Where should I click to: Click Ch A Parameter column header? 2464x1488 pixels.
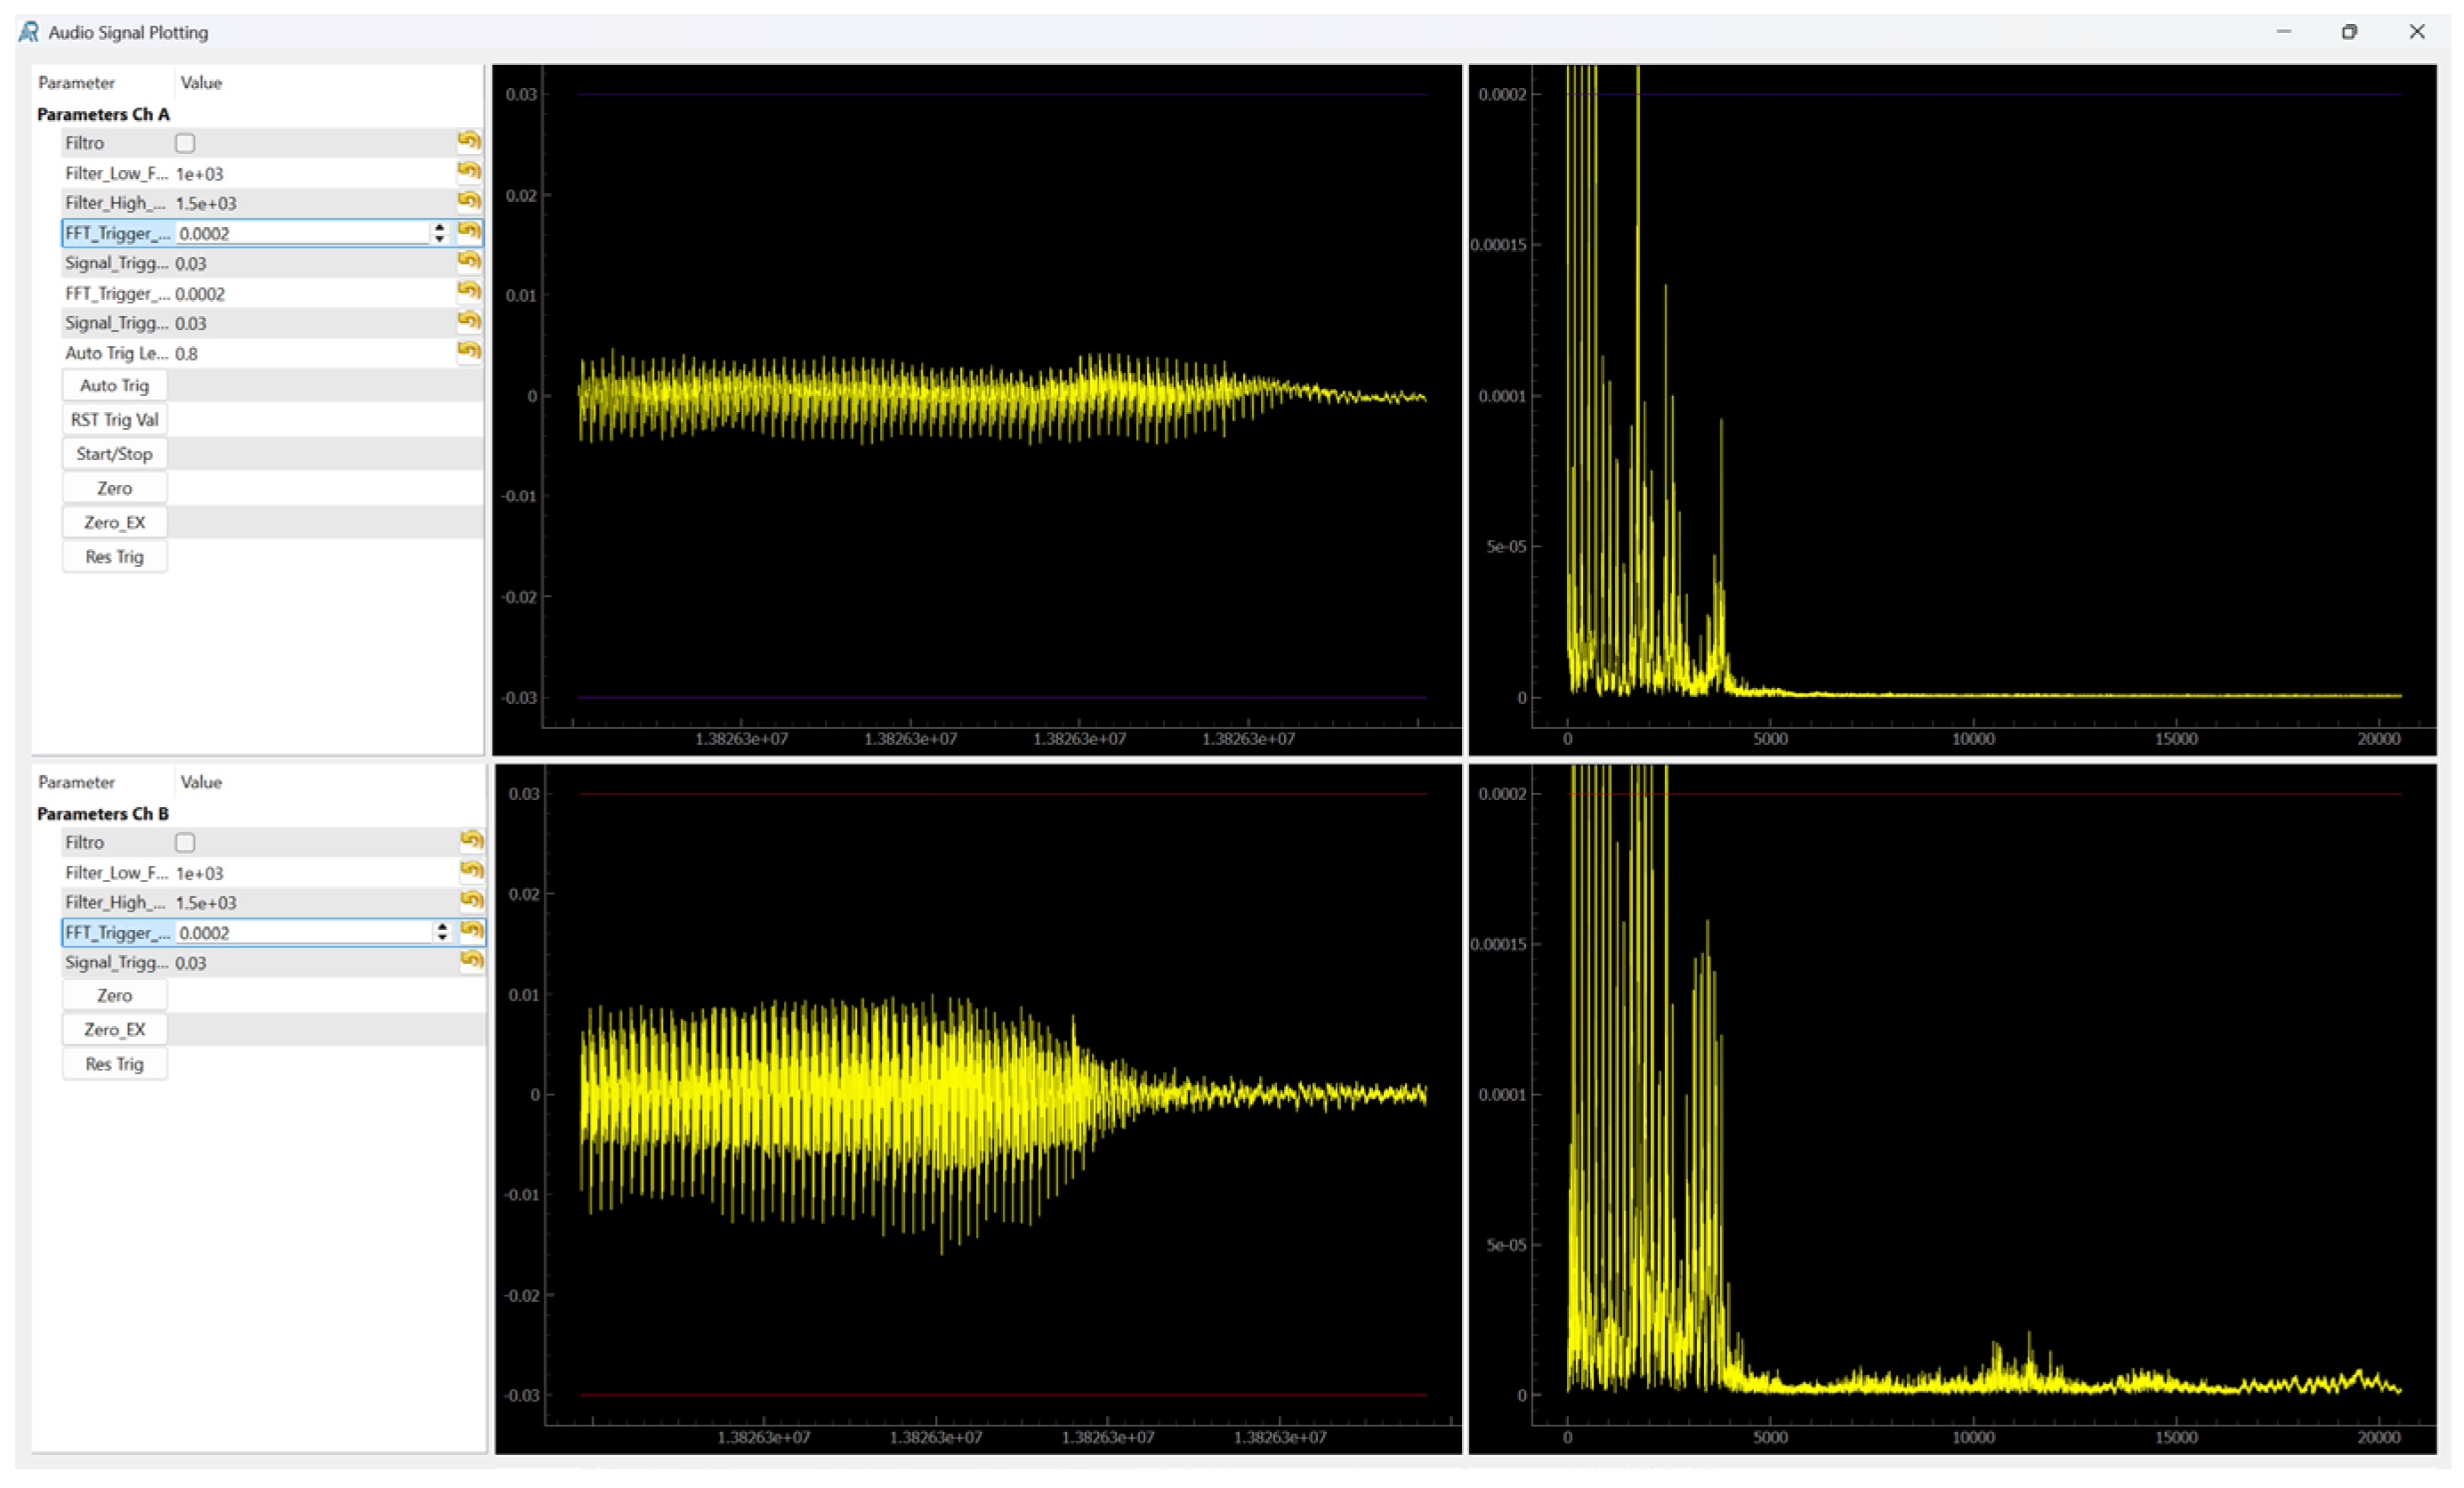(x=77, y=83)
